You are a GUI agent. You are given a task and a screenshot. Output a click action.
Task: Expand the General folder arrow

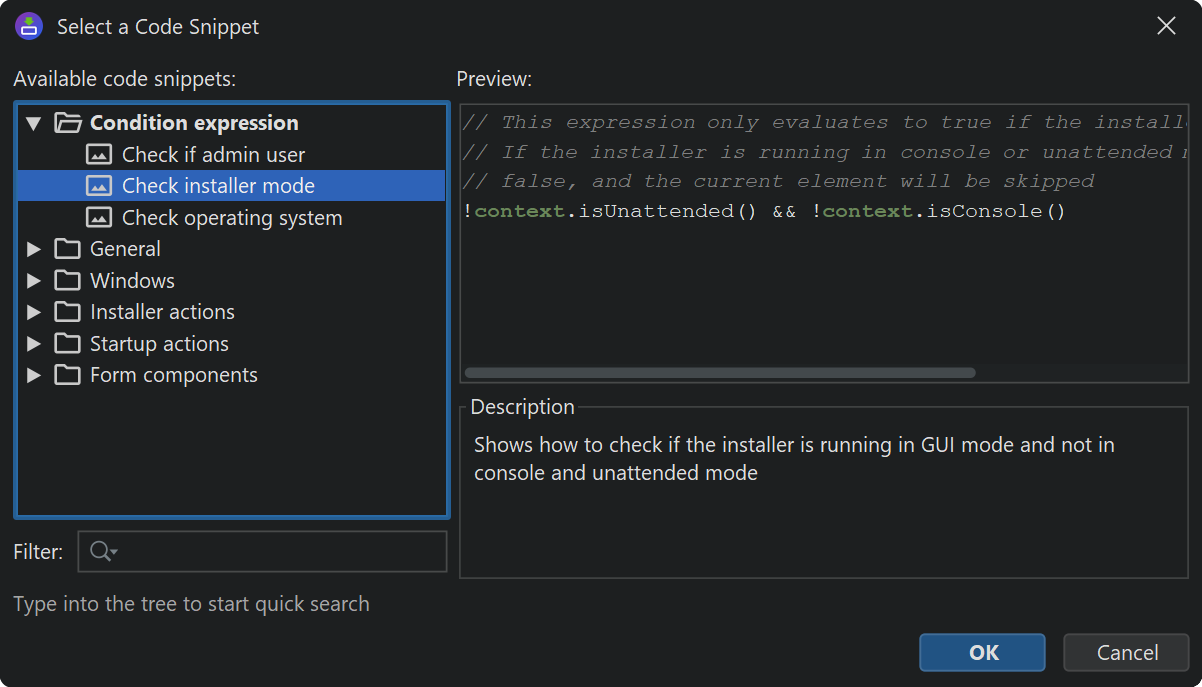34,249
